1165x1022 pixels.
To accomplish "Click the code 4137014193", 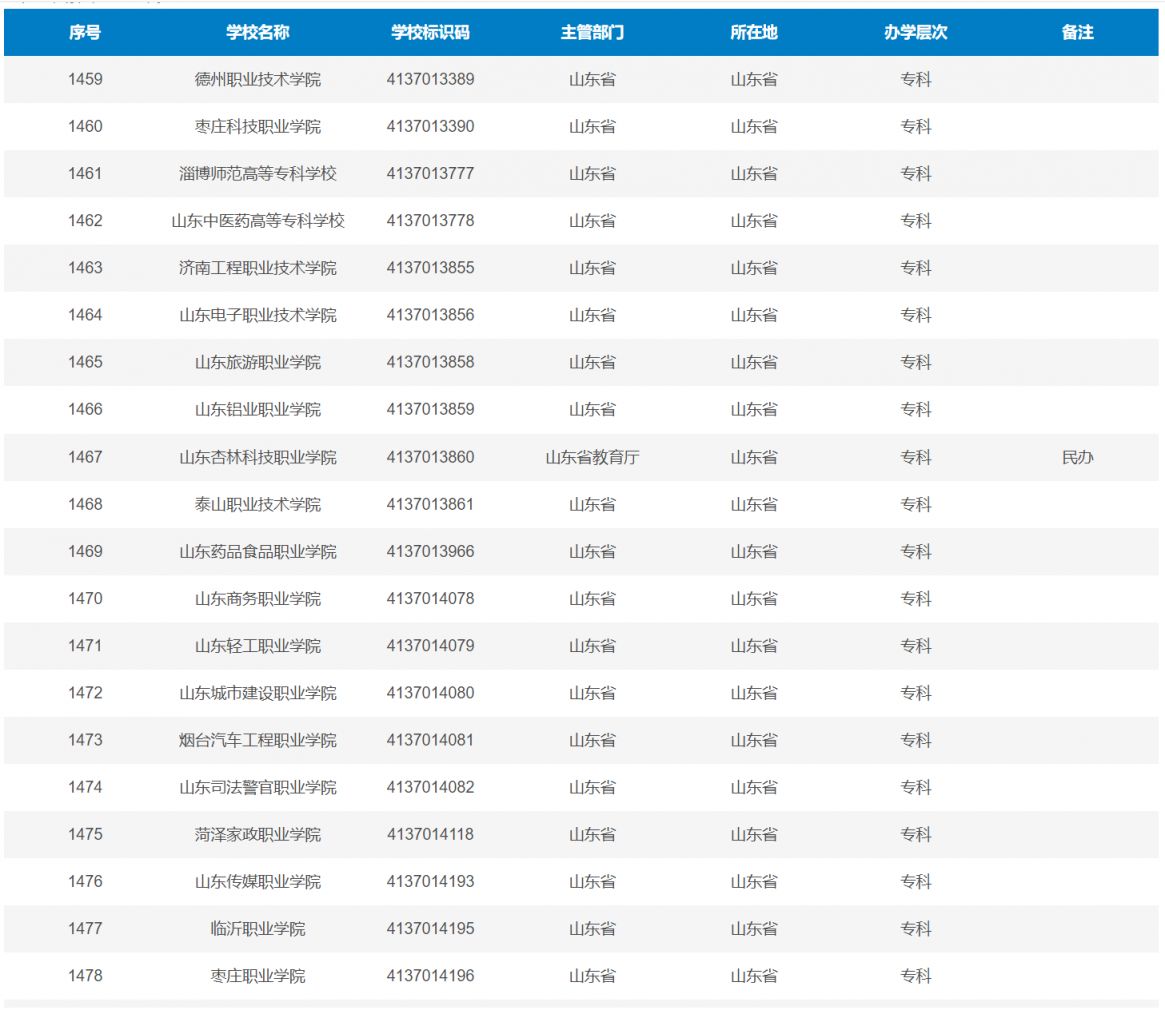I will [430, 882].
